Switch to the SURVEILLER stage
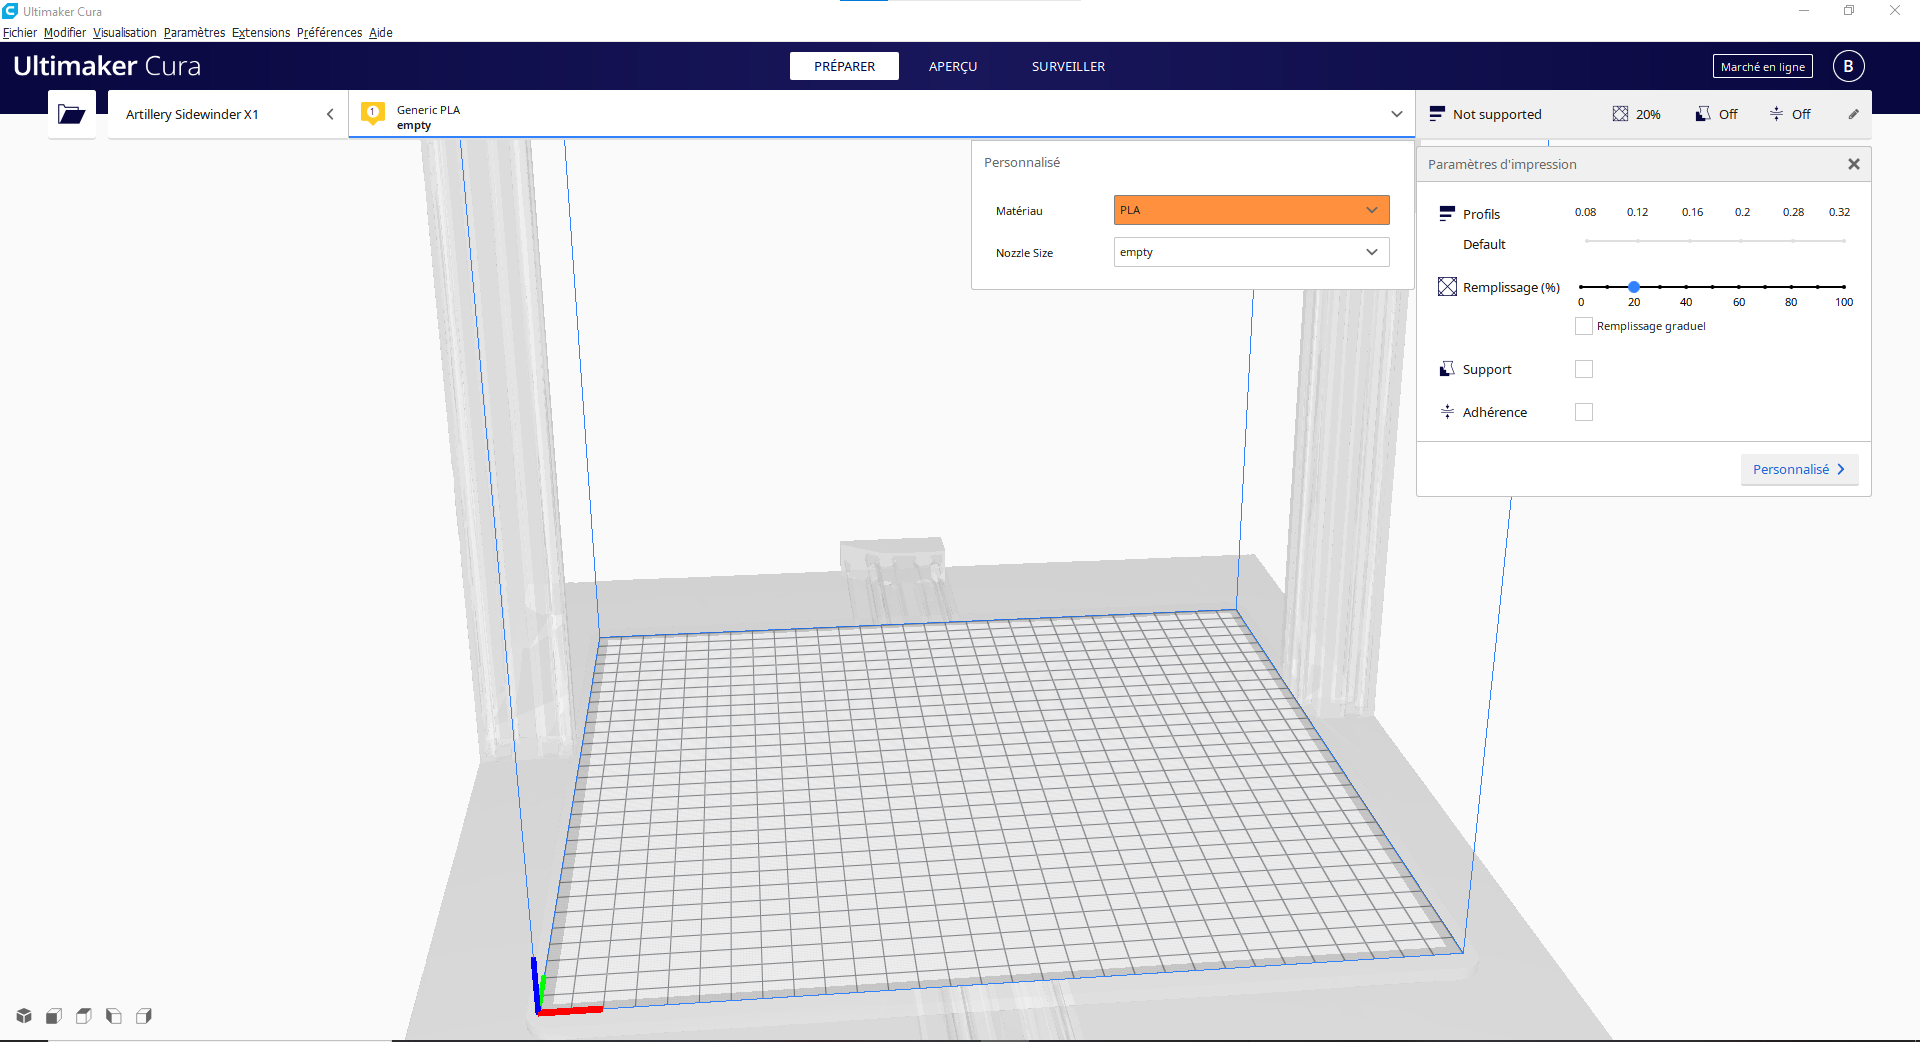 pyautogui.click(x=1068, y=66)
